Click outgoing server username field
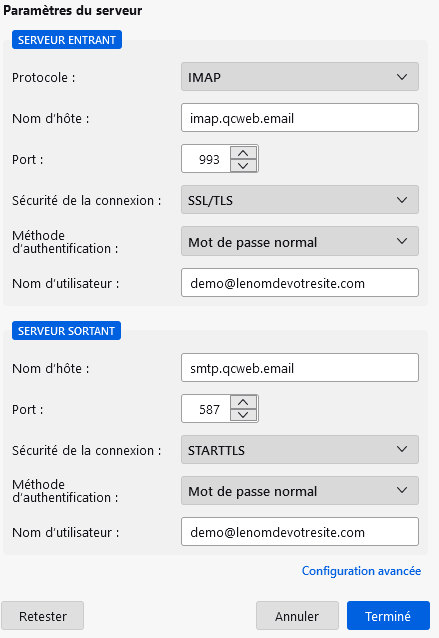439x638 pixels. click(x=300, y=532)
